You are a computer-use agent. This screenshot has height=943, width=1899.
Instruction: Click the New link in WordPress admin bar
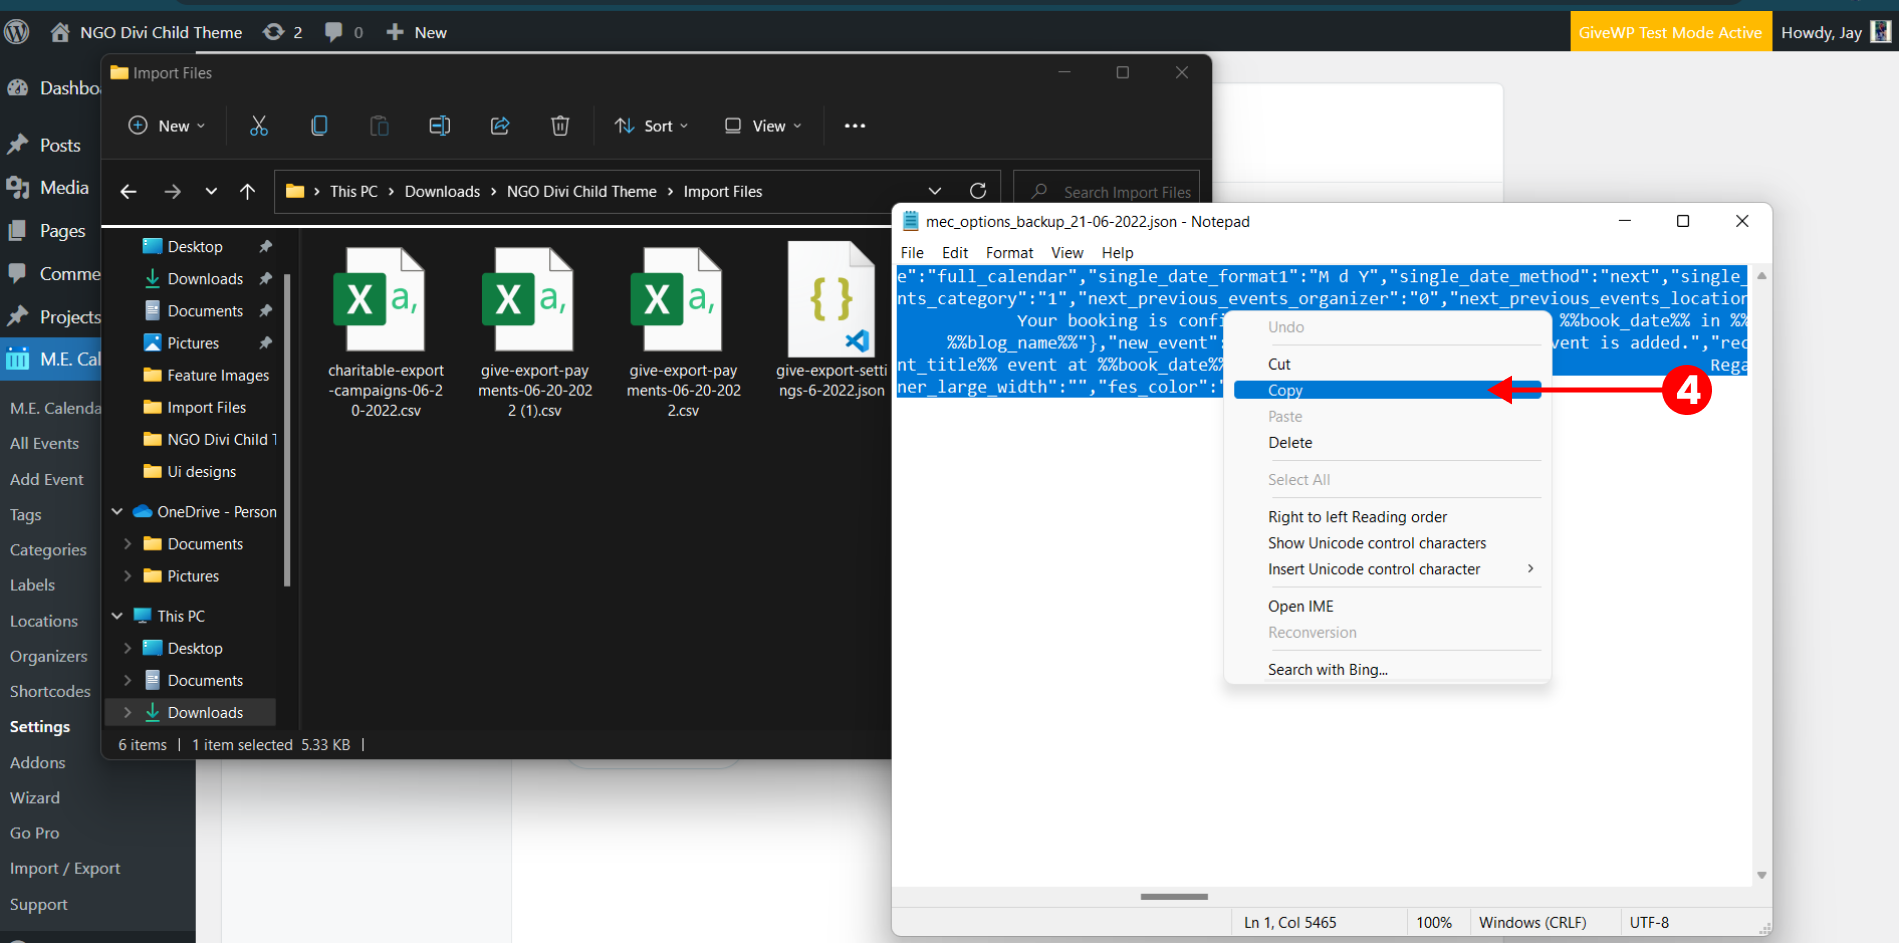(x=416, y=32)
